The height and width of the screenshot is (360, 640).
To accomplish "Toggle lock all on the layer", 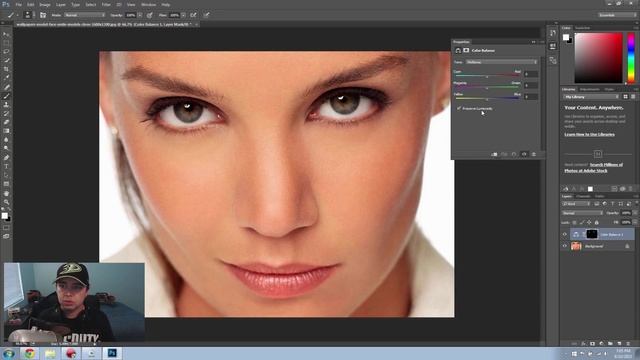I will pyautogui.click(x=597, y=222).
